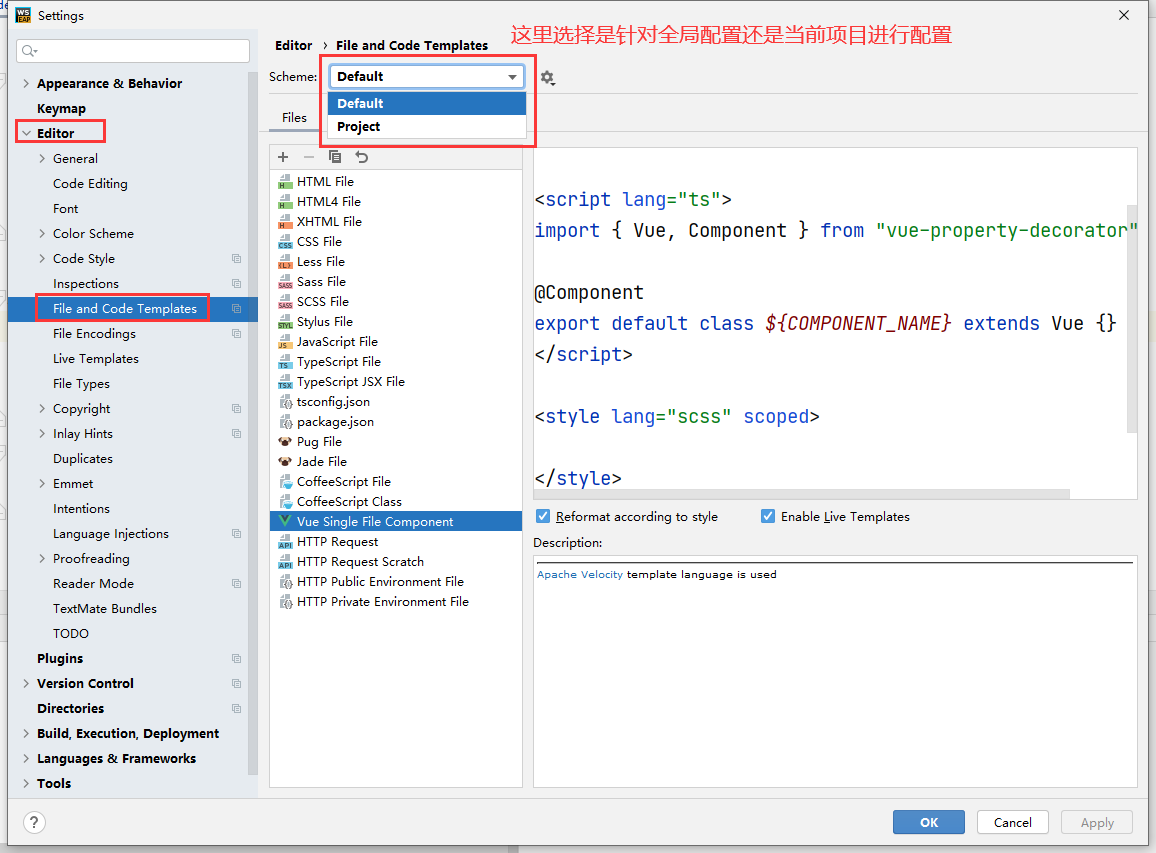
Task: Click the add template plus icon
Action: point(283,157)
